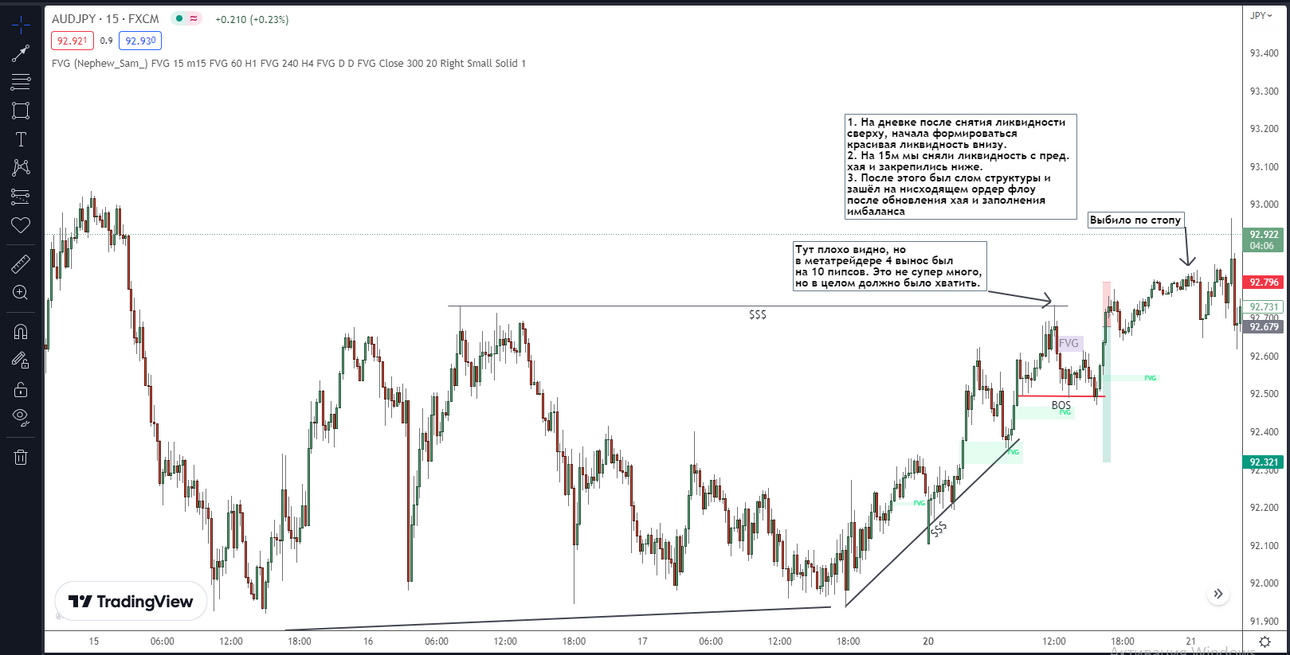Click the scroll to latest bar button
Image resolution: width=1290 pixels, height=655 pixels.
click(x=1218, y=594)
